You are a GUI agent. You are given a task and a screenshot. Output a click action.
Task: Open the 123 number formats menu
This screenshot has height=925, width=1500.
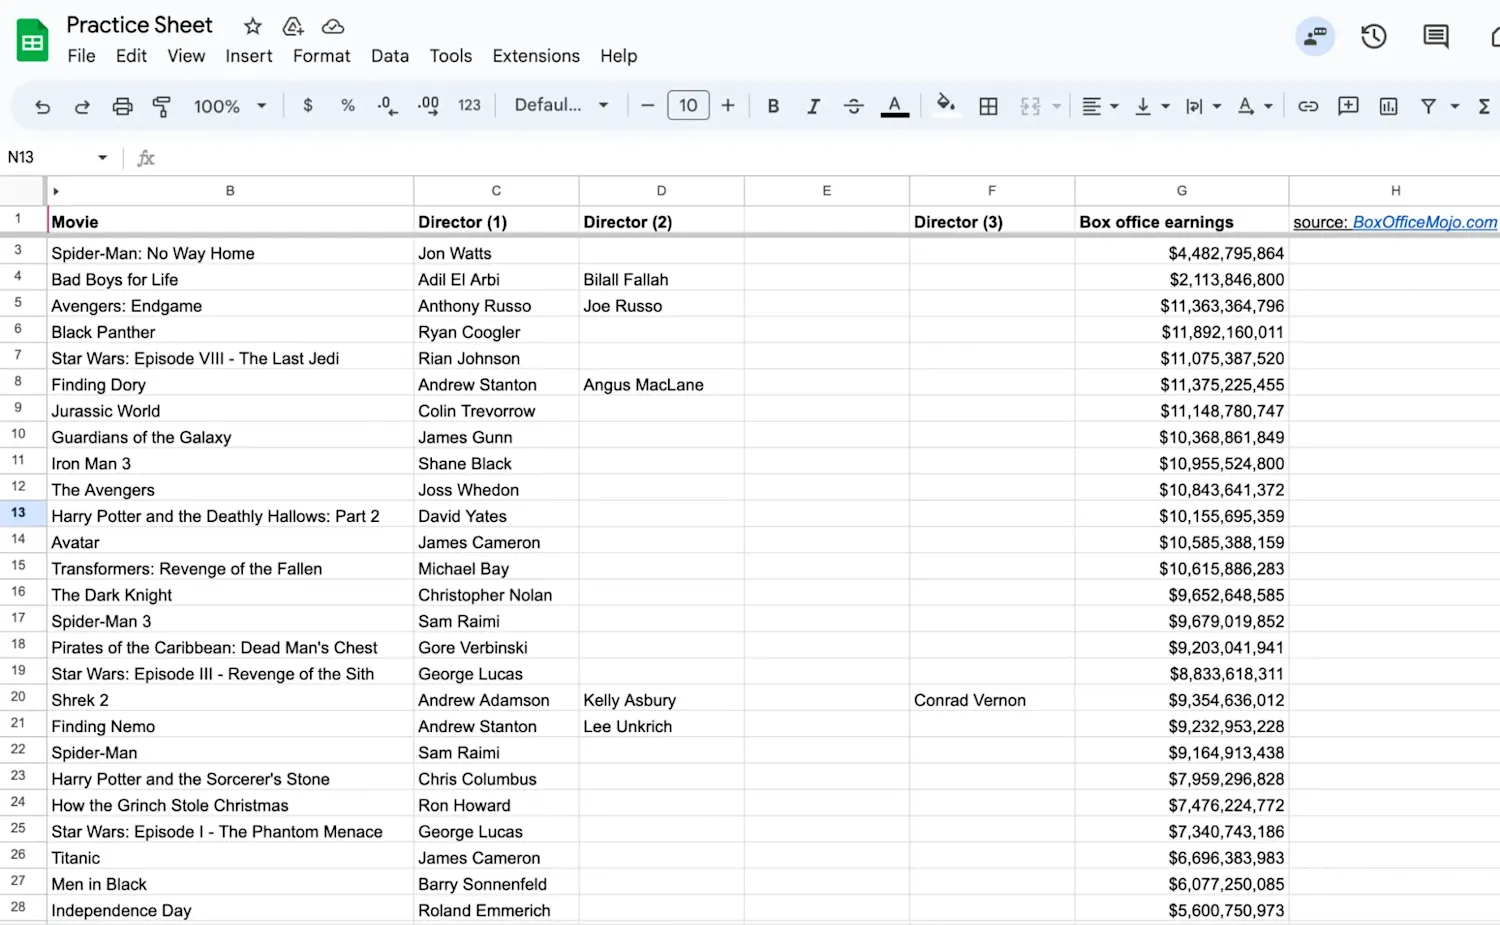pos(469,105)
